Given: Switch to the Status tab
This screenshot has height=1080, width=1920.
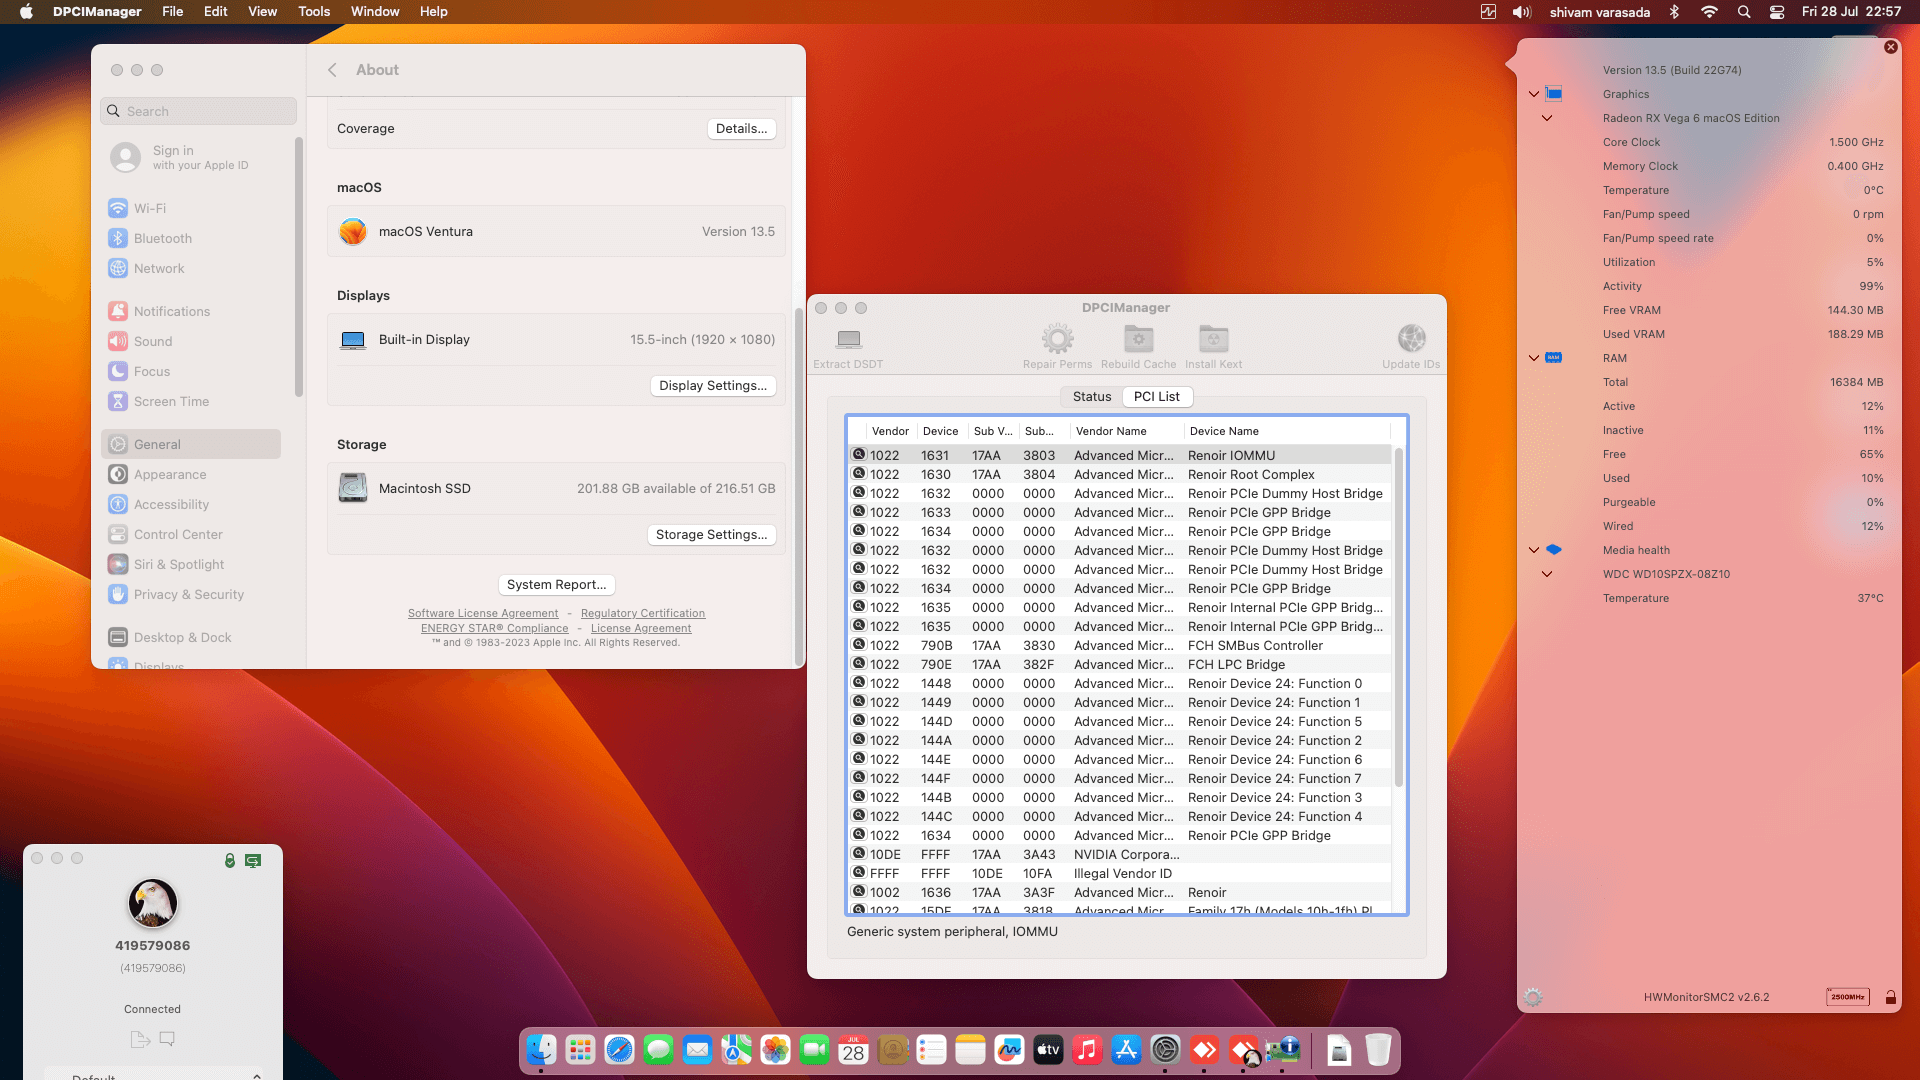Looking at the screenshot, I should pos(1091,396).
